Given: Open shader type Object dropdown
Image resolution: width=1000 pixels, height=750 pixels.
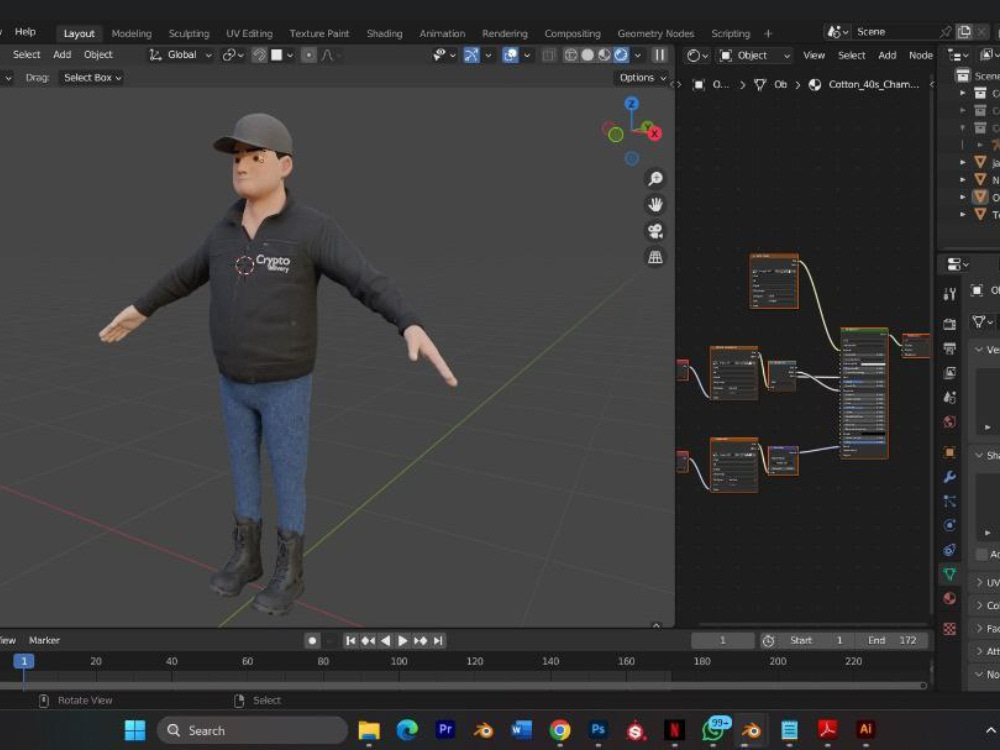Looking at the screenshot, I should pos(754,55).
